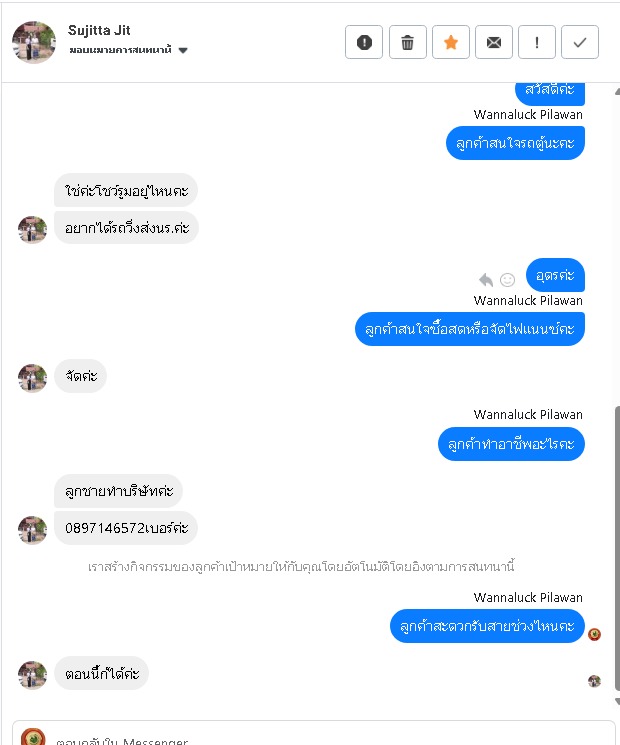The height and width of the screenshot is (745, 620).
Task: Toggle the orange star follow-up icon
Action: 450,42
